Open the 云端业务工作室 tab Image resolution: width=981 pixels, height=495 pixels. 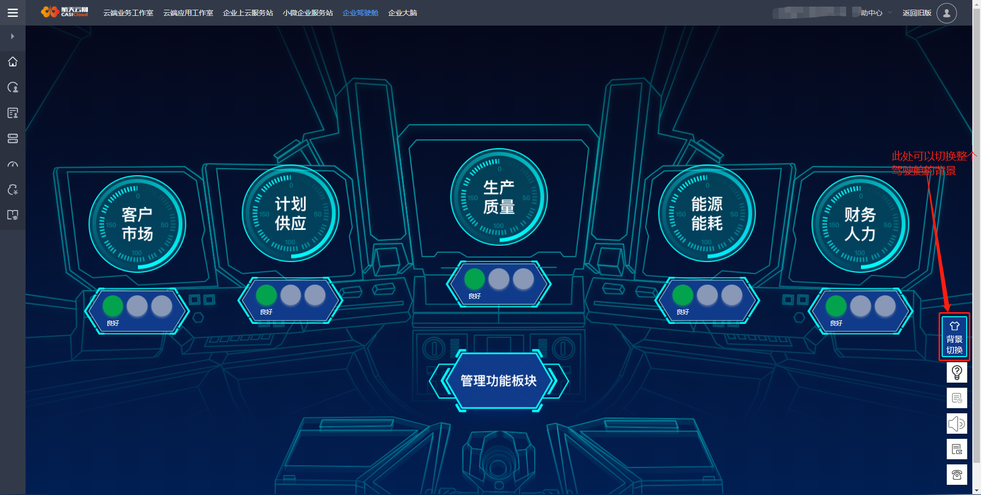tap(128, 13)
